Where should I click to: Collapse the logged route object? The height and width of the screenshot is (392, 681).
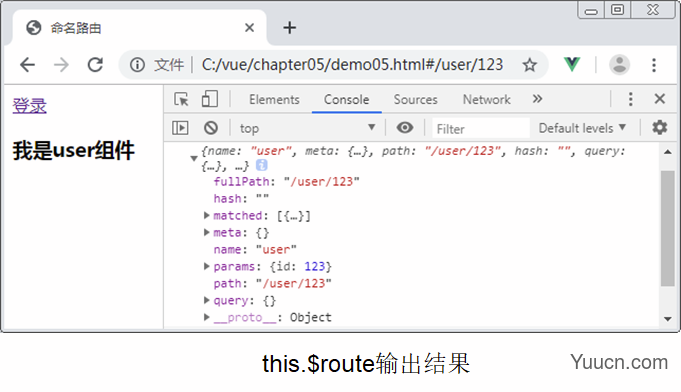click(194, 158)
